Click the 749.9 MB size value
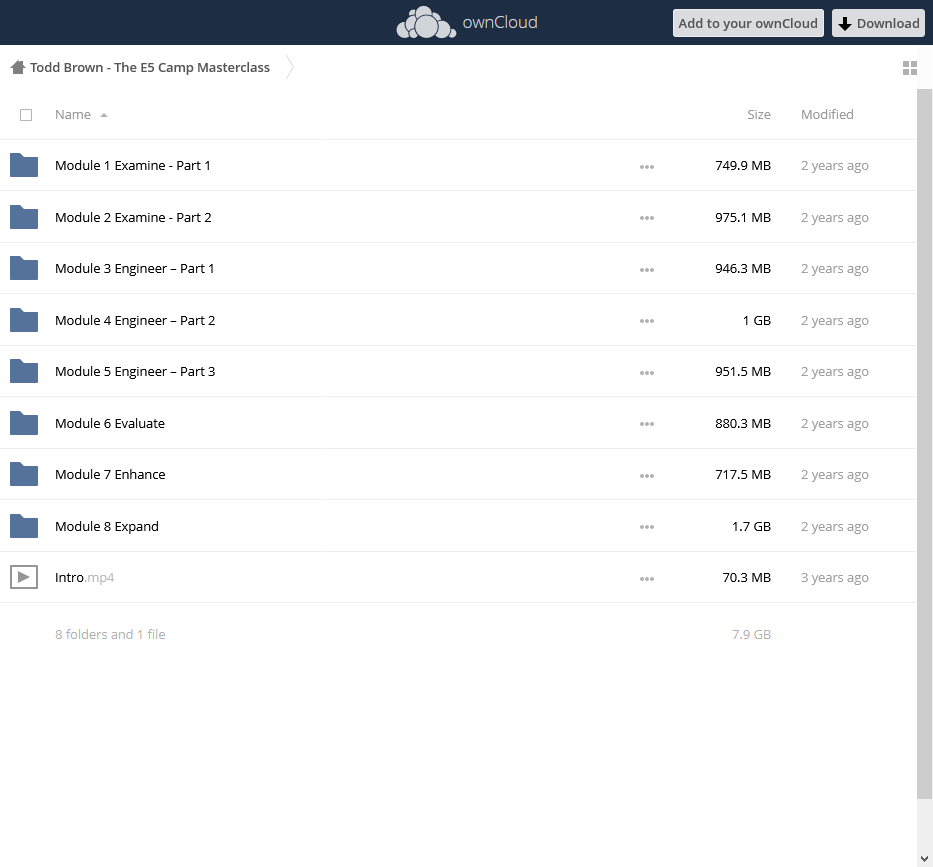 [743, 165]
